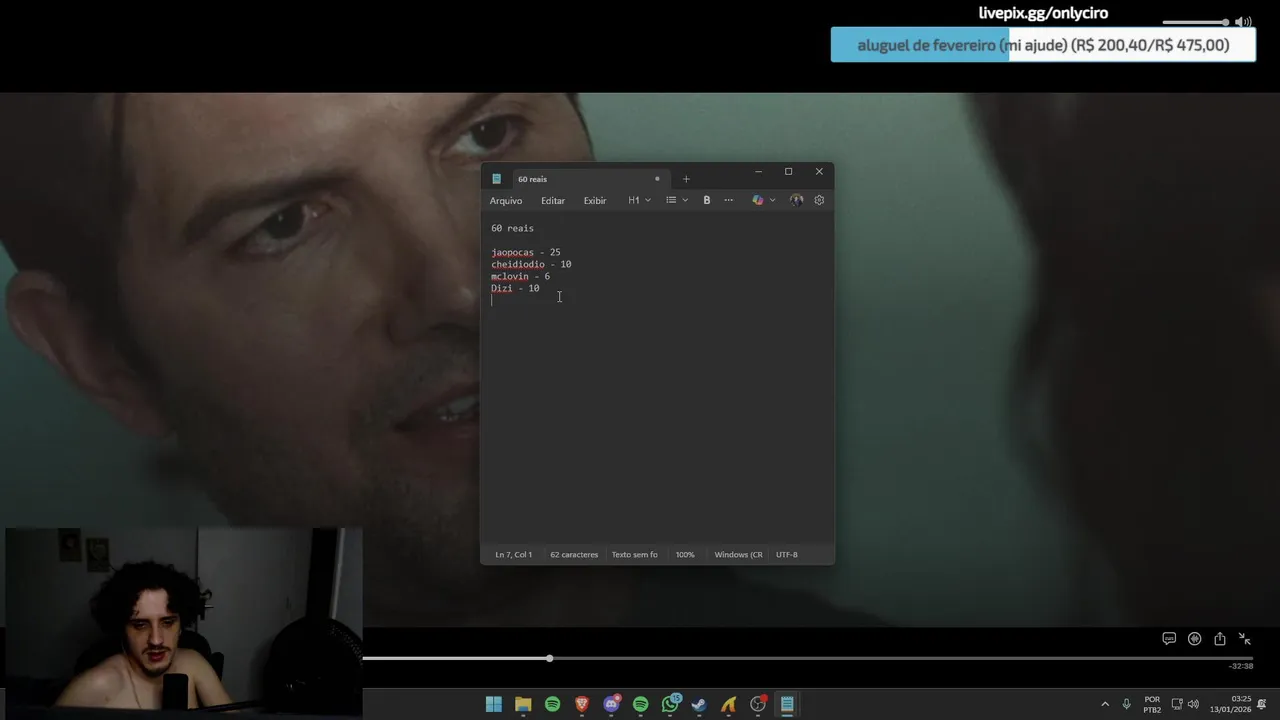Click the Notepad icon in the taskbar
Screen dimensions: 1280x720
point(787,704)
